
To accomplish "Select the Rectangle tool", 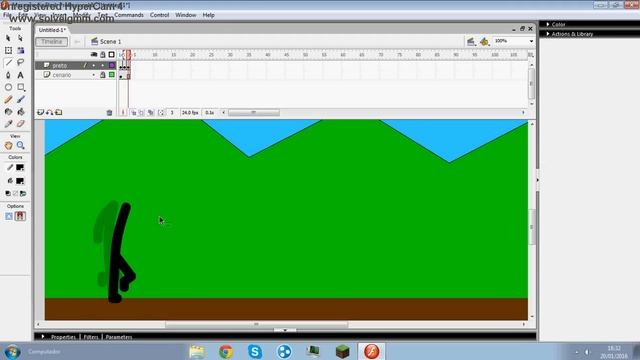I will coord(20,87).
